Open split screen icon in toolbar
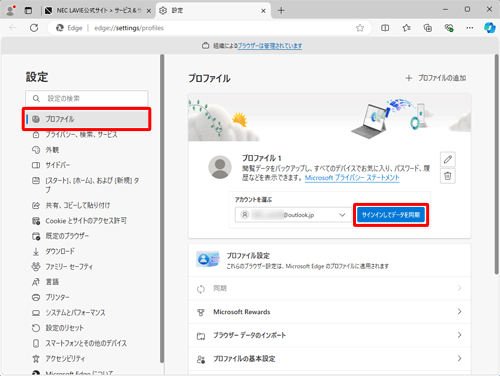The height and width of the screenshot is (376, 500). click(385, 28)
